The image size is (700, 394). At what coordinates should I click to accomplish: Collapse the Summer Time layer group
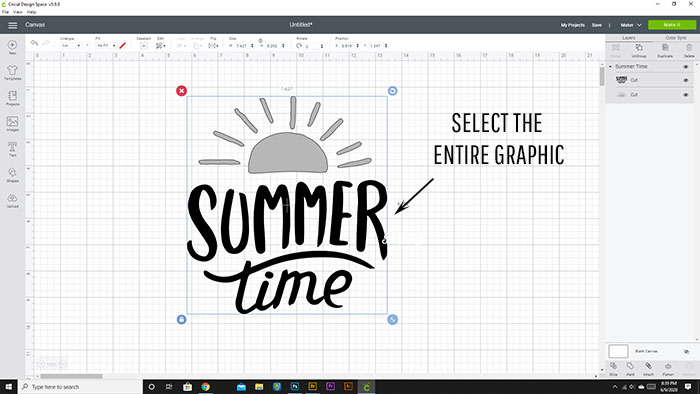pos(610,66)
